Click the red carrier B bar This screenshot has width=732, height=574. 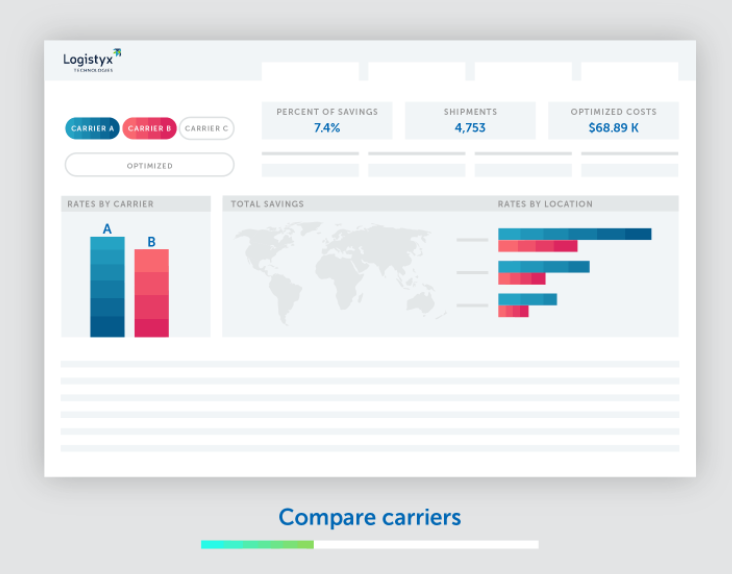(x=152, y=293)
